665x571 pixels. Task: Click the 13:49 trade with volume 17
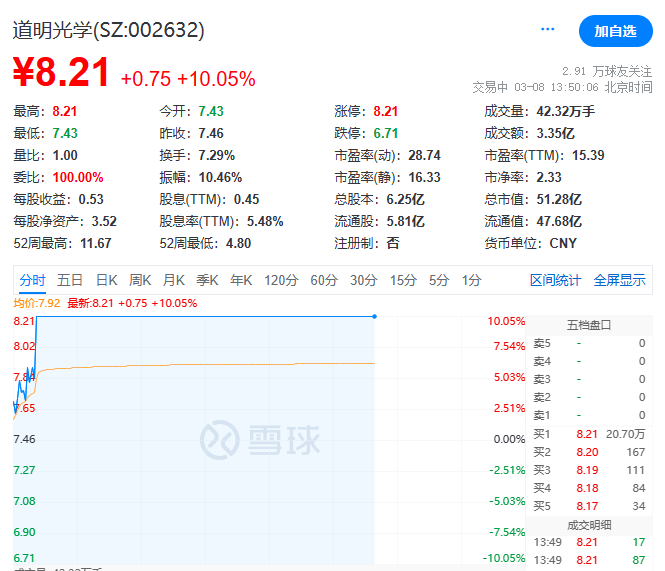pyautogui.click(x=589, y=542)
